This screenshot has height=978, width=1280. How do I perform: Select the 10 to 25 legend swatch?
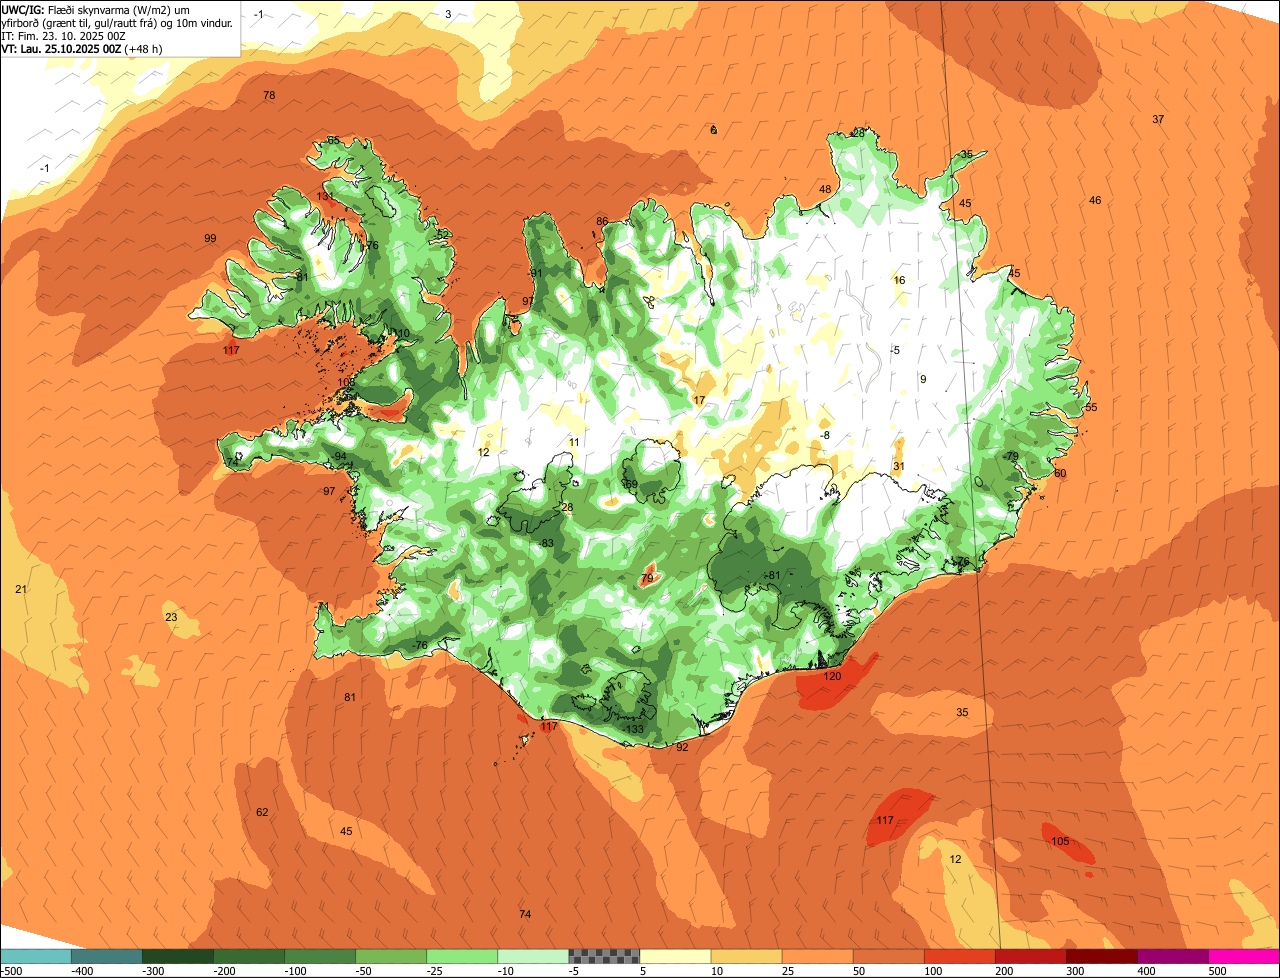tap(746, 956)
